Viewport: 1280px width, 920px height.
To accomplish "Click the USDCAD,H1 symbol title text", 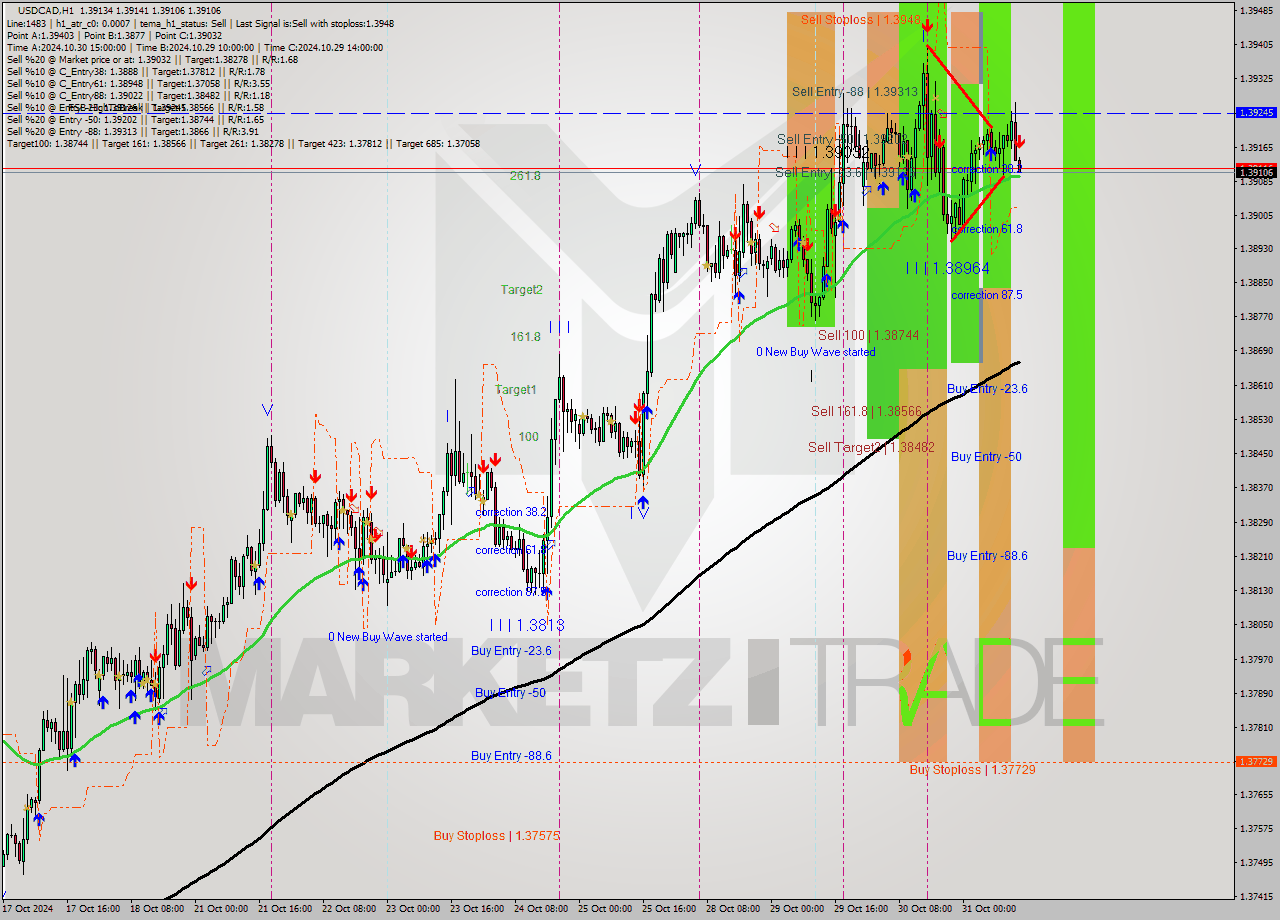I will (x=46, y=10).
